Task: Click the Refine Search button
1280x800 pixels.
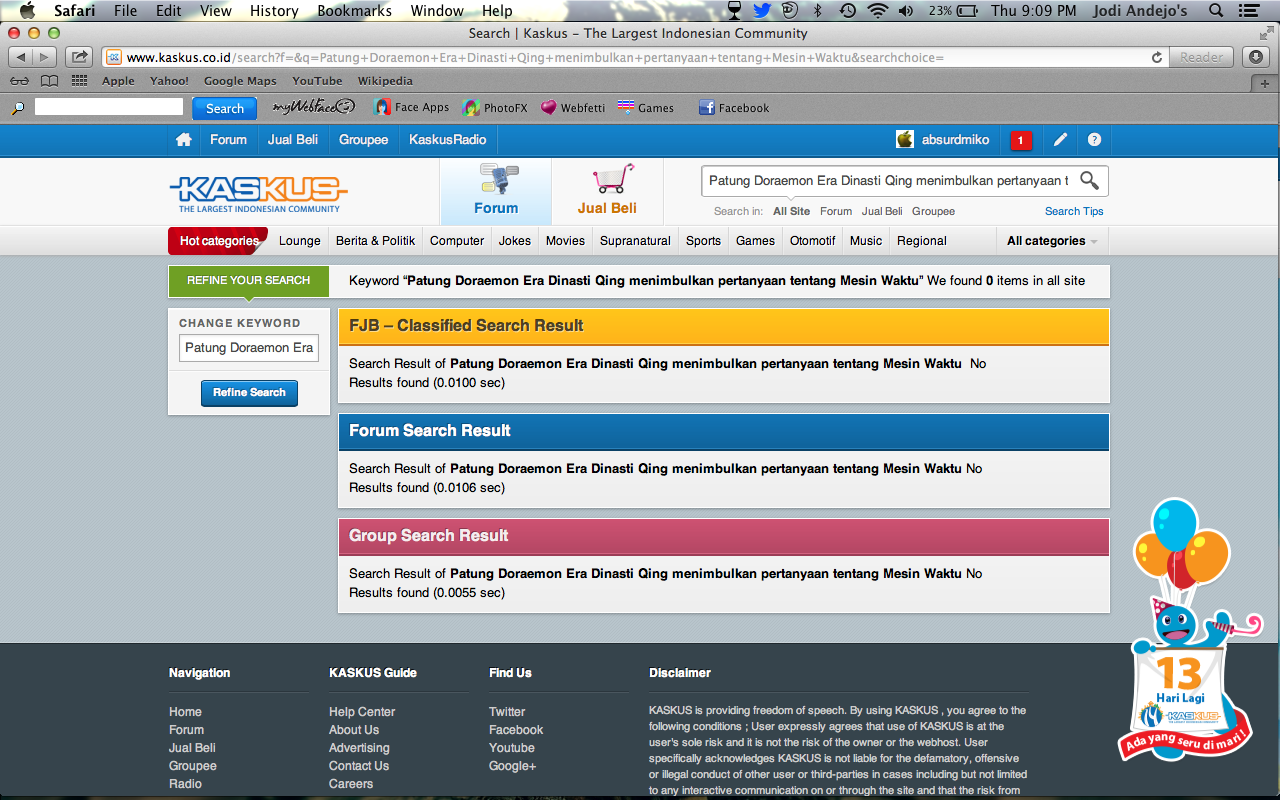Action: click(249, 393)
